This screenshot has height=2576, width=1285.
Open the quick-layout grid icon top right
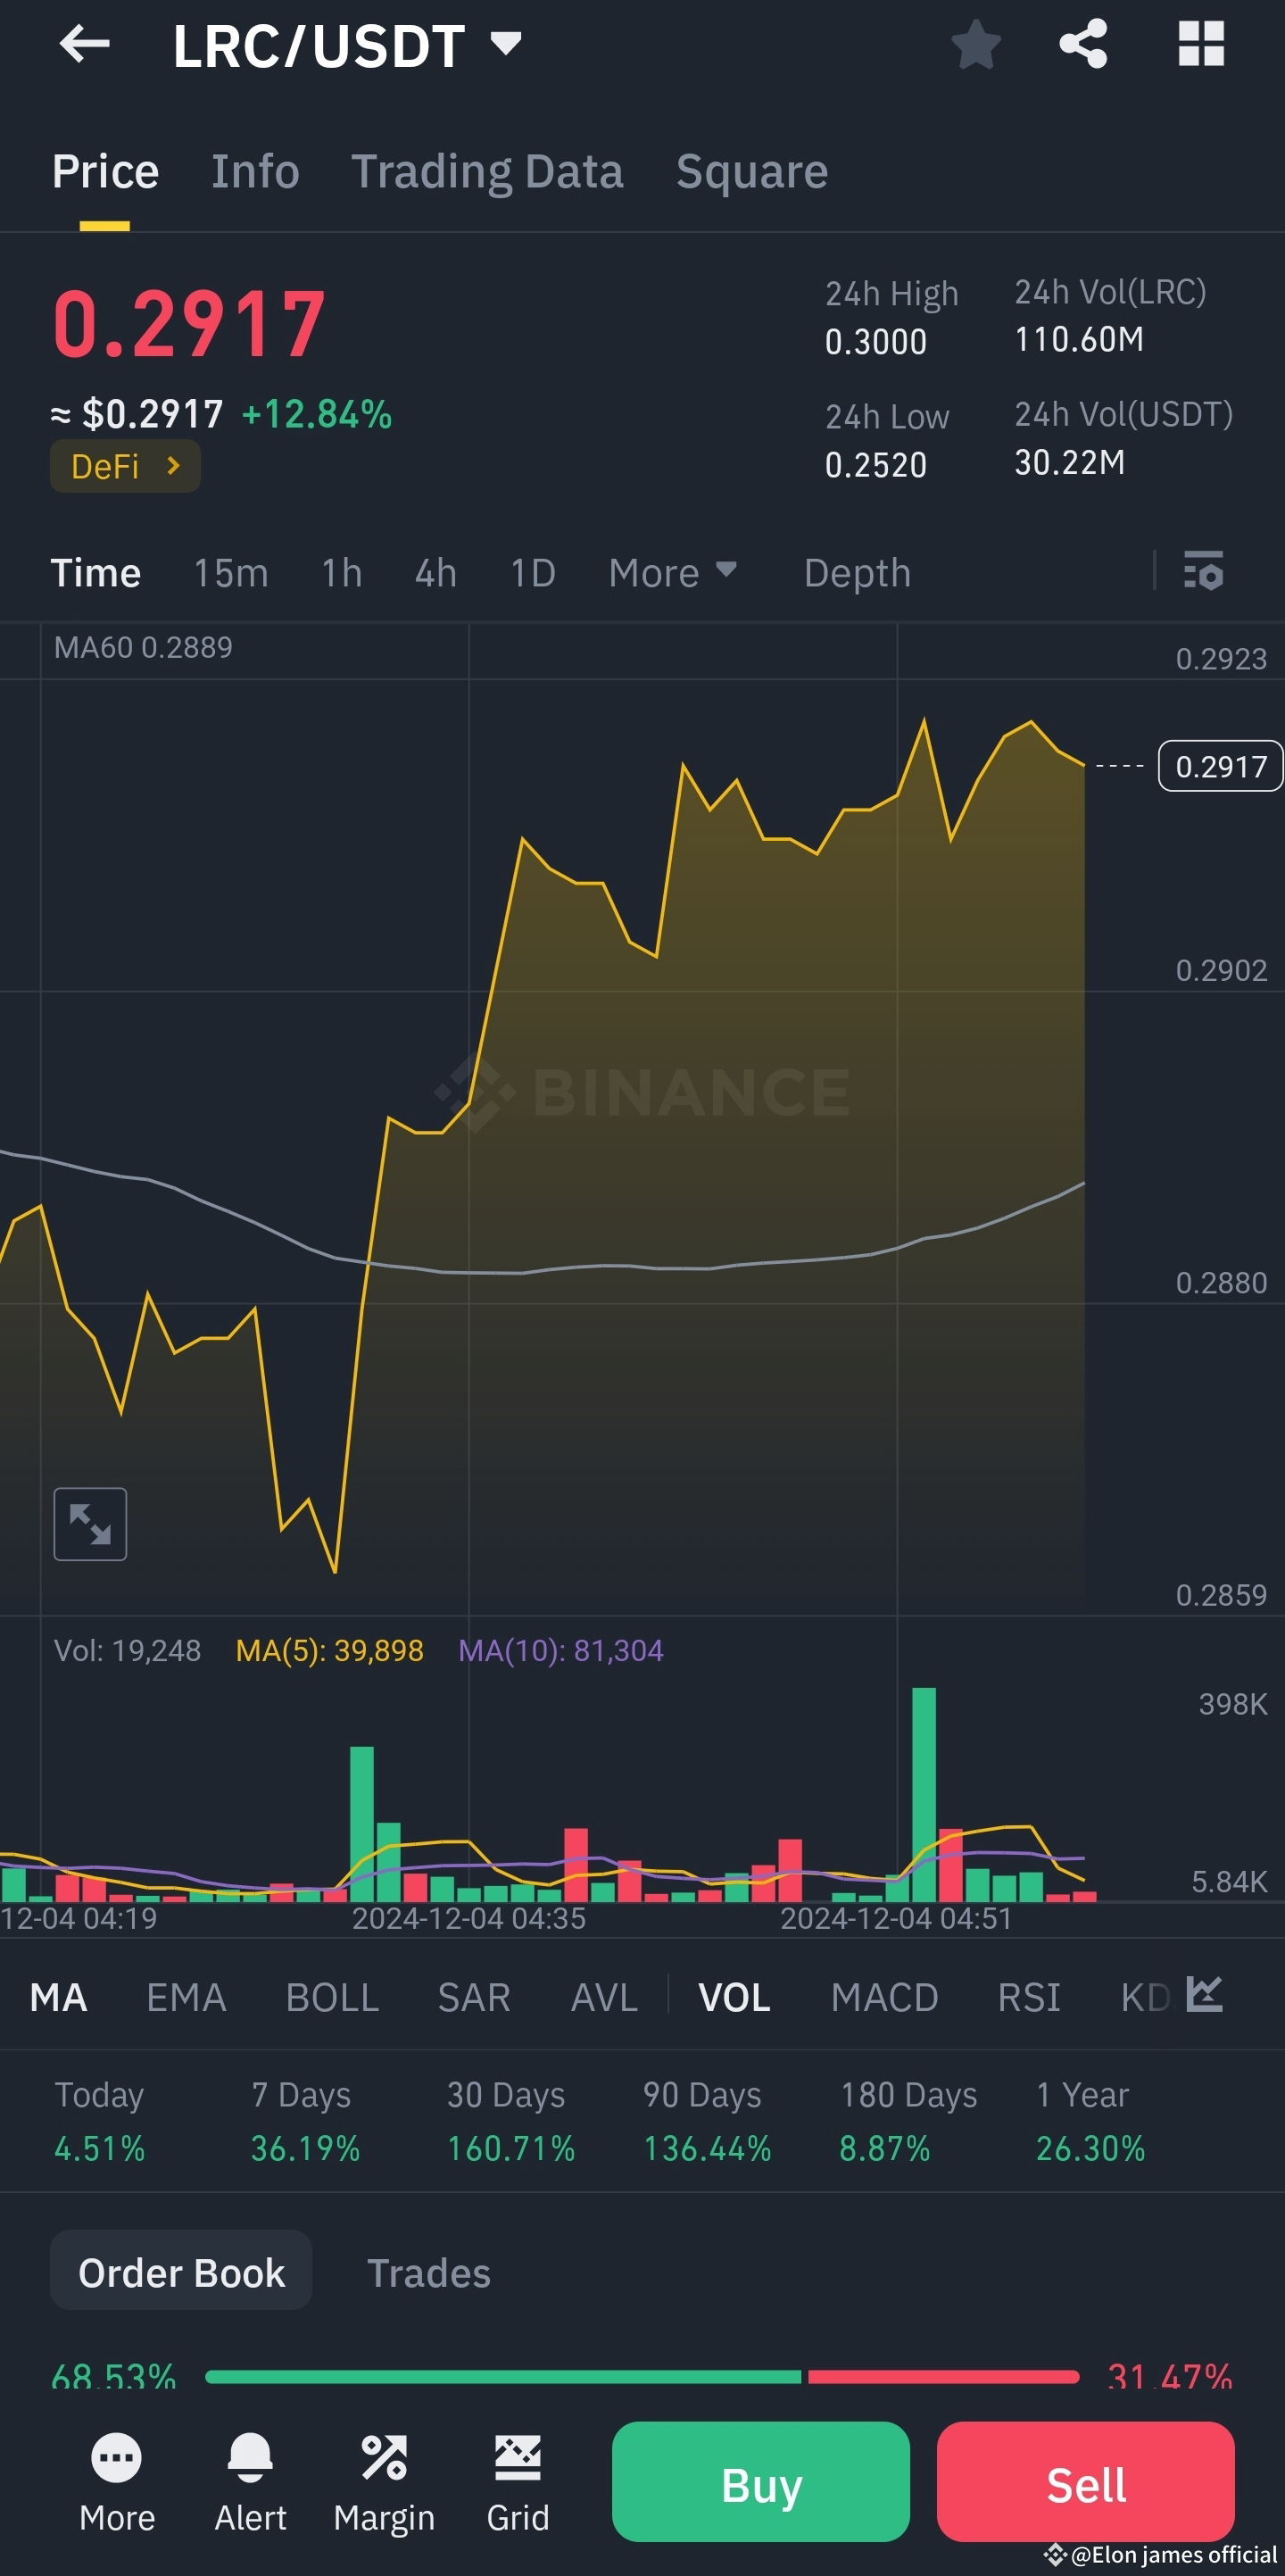click(1201, 44)
